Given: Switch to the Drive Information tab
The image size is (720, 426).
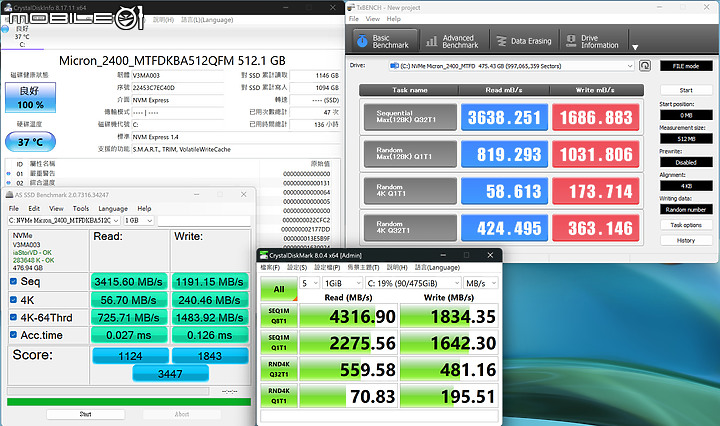Looking at the screenshot, I should [593, 41].
